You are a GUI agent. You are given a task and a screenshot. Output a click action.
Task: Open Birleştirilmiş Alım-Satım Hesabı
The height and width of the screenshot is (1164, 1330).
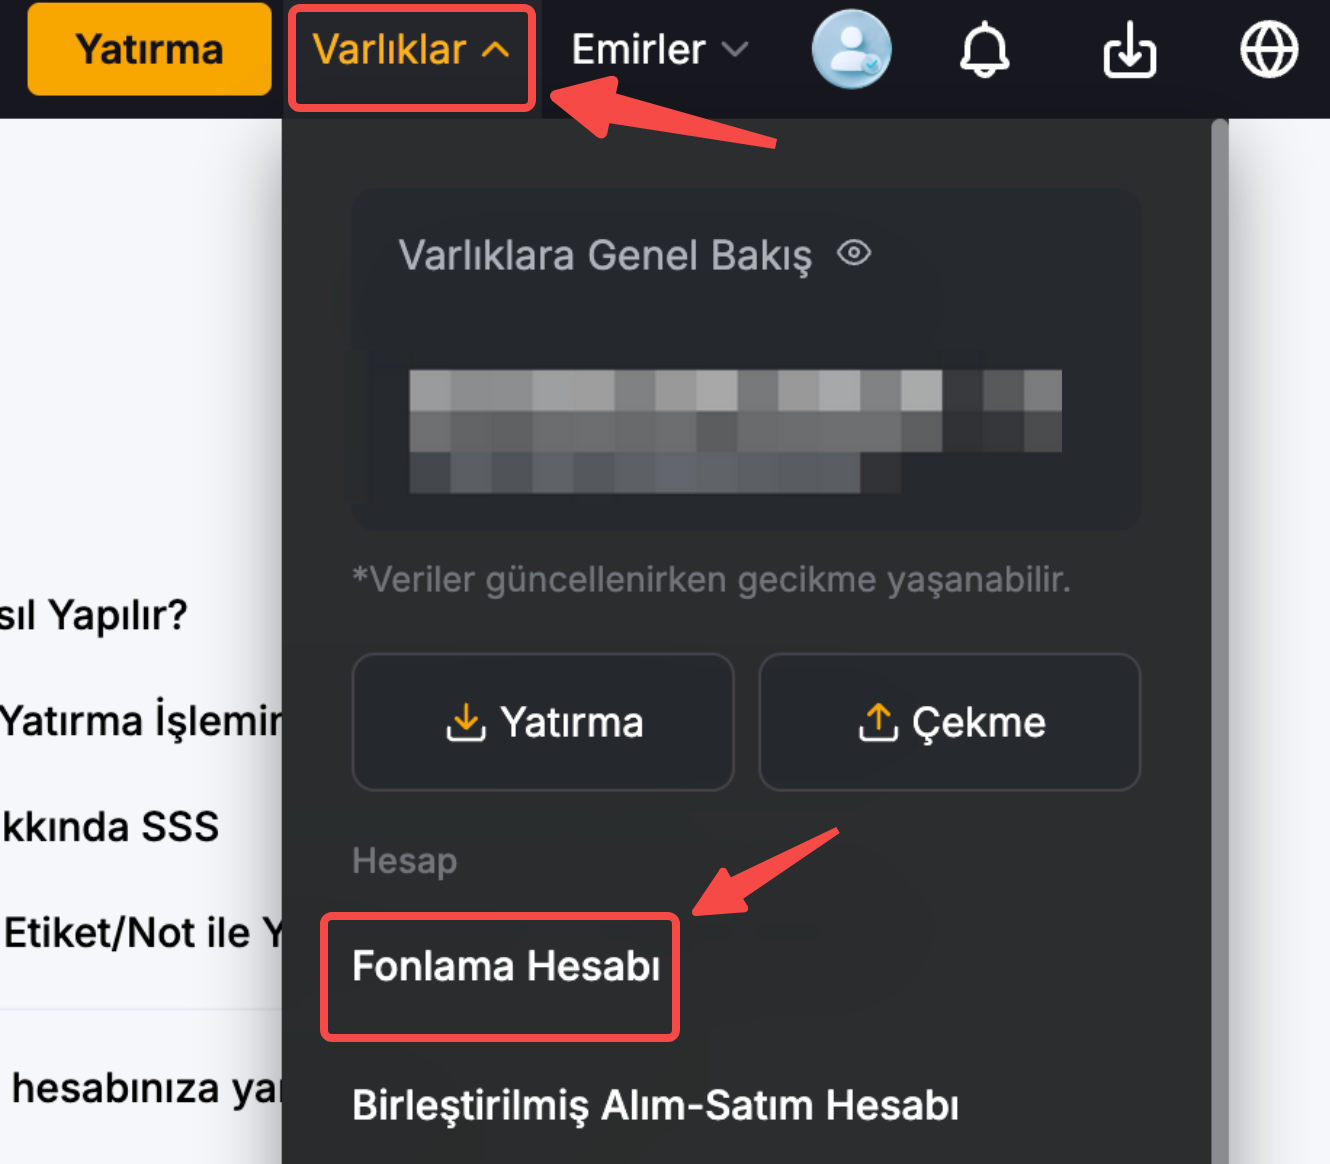[x=655, y=1106]
